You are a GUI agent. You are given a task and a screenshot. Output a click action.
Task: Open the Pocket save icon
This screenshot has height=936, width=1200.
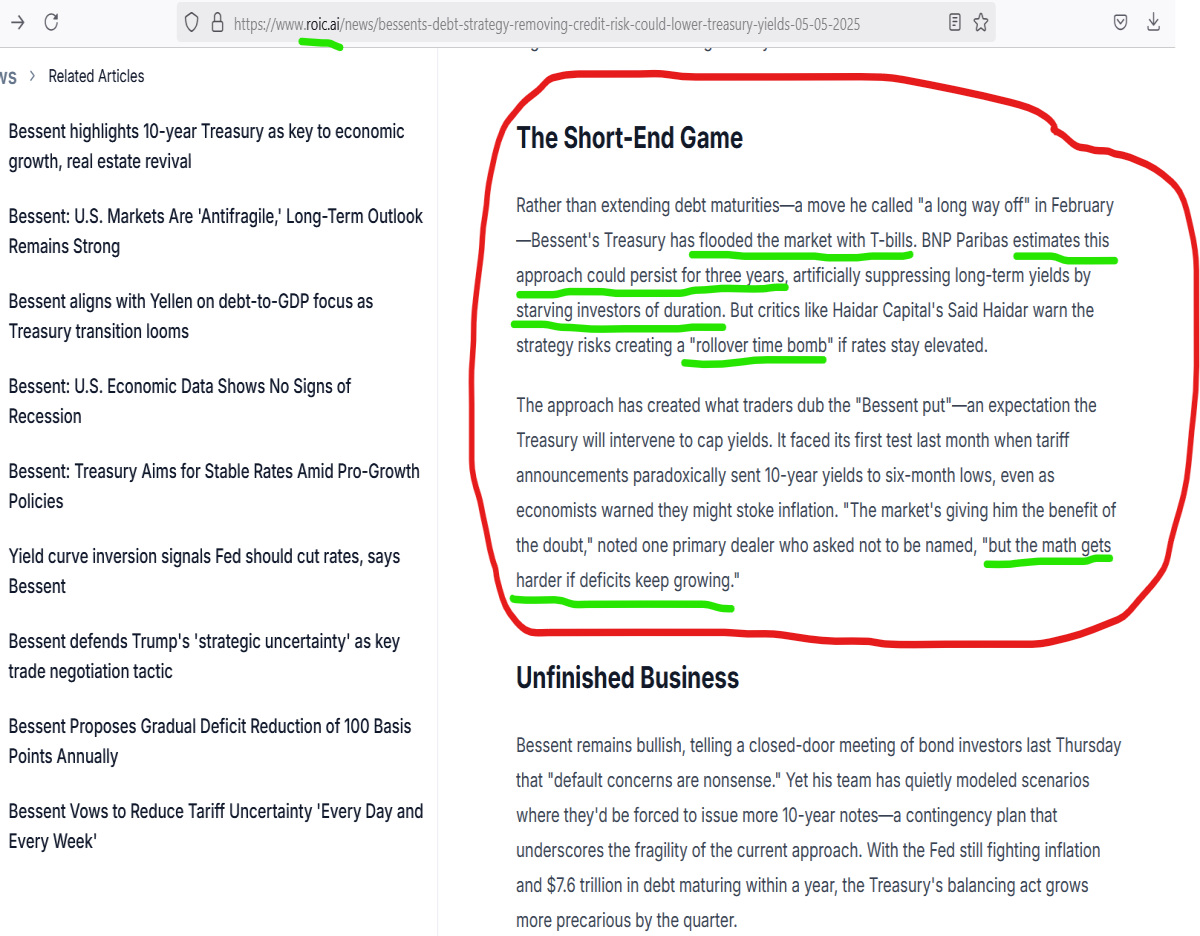[x=1122, y=22]
